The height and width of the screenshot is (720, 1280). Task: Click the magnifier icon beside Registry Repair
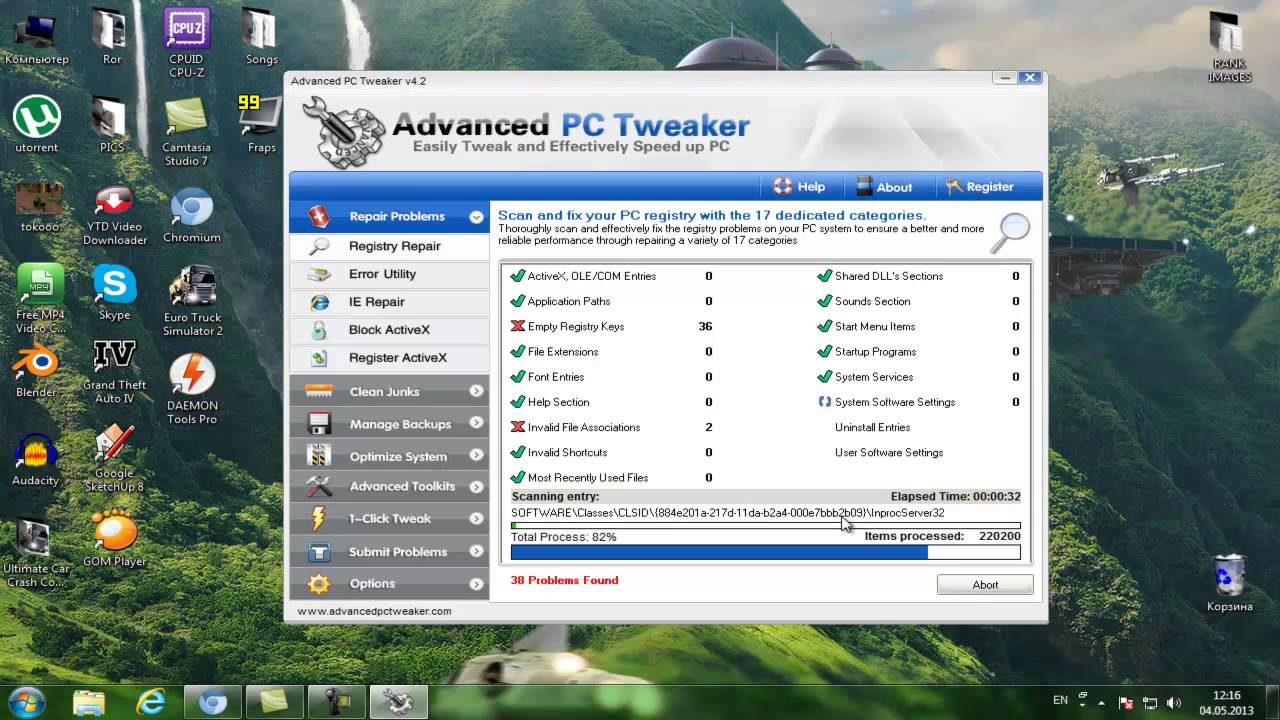pyautogui.click(x=319, y=246)
